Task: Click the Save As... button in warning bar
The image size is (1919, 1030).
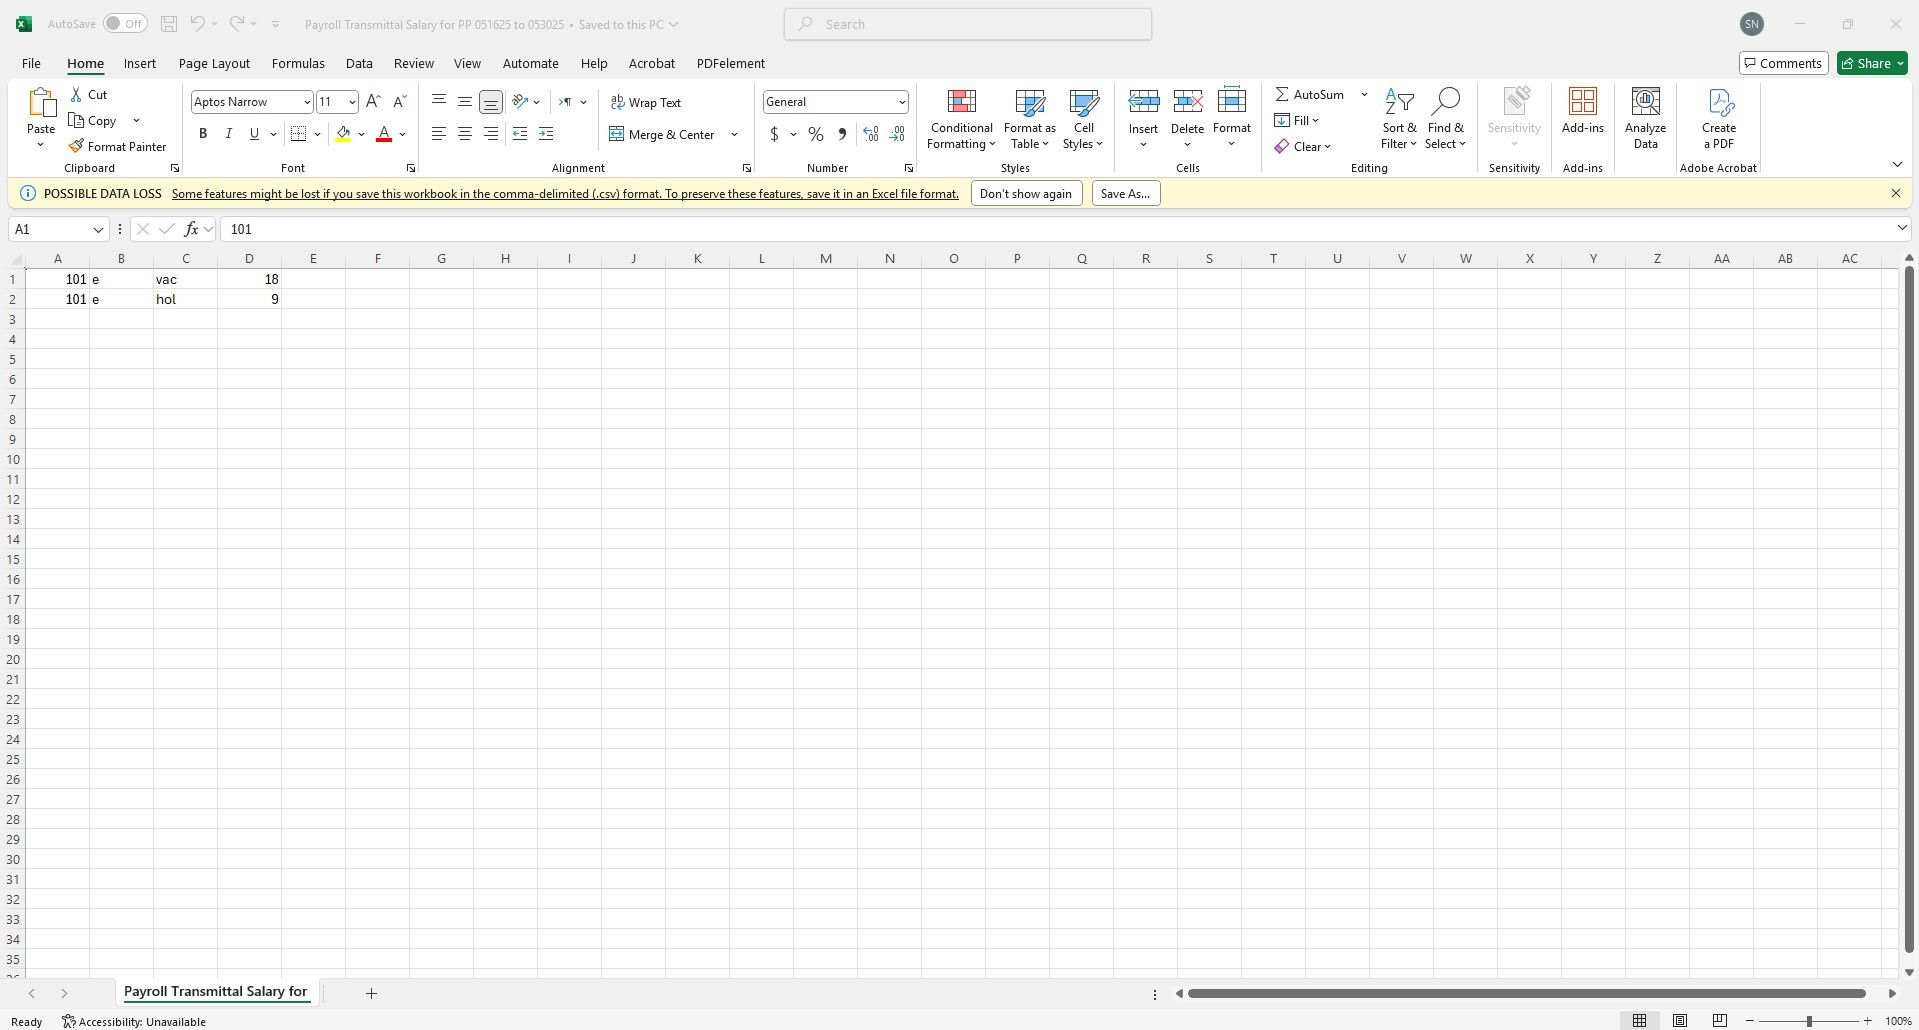Action: tap(1125, 193)
